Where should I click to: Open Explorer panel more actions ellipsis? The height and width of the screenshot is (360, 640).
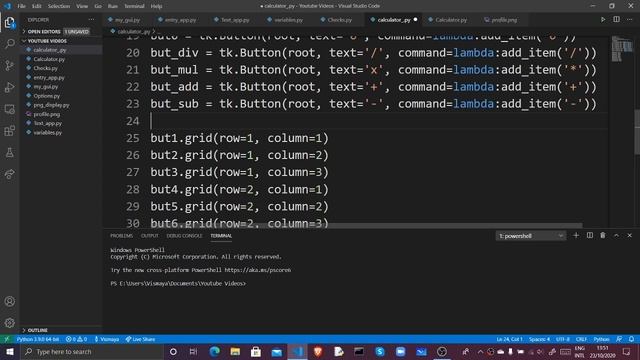tap(91, 20)
